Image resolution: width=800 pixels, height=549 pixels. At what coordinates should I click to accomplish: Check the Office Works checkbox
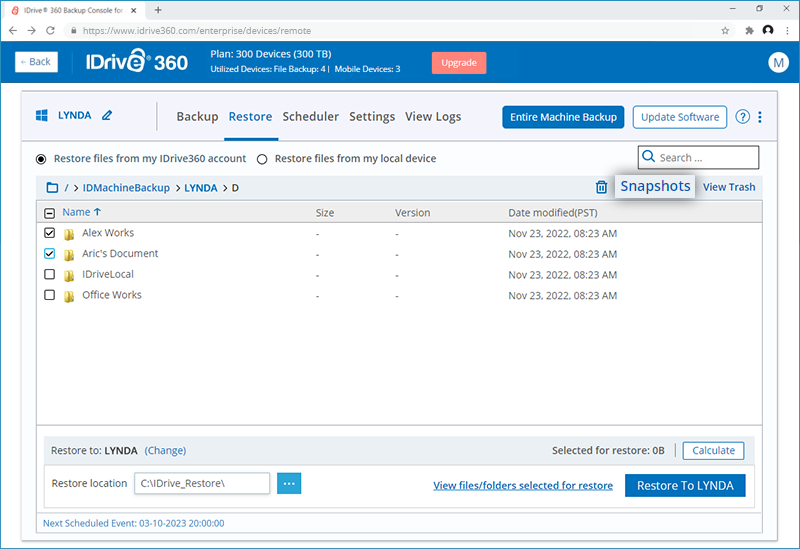click(49, 295)
